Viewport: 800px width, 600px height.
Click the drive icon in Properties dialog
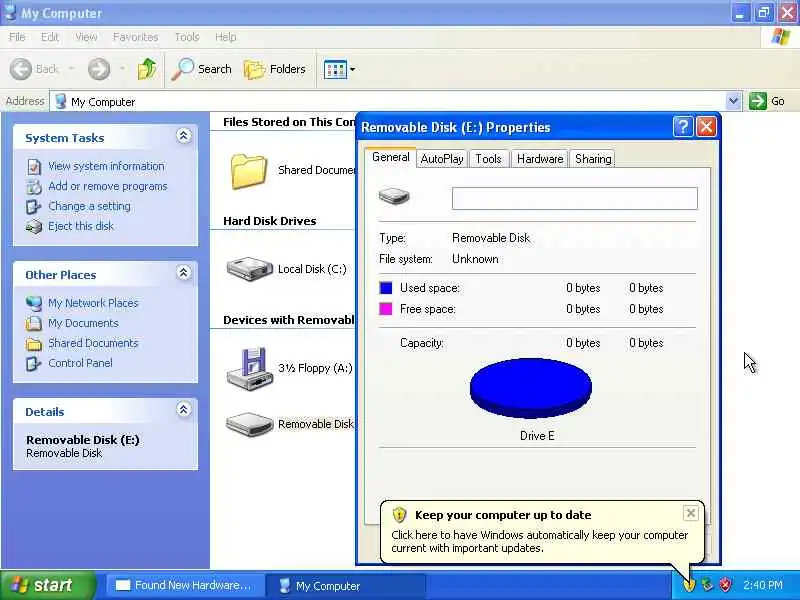tap(394, 196)
